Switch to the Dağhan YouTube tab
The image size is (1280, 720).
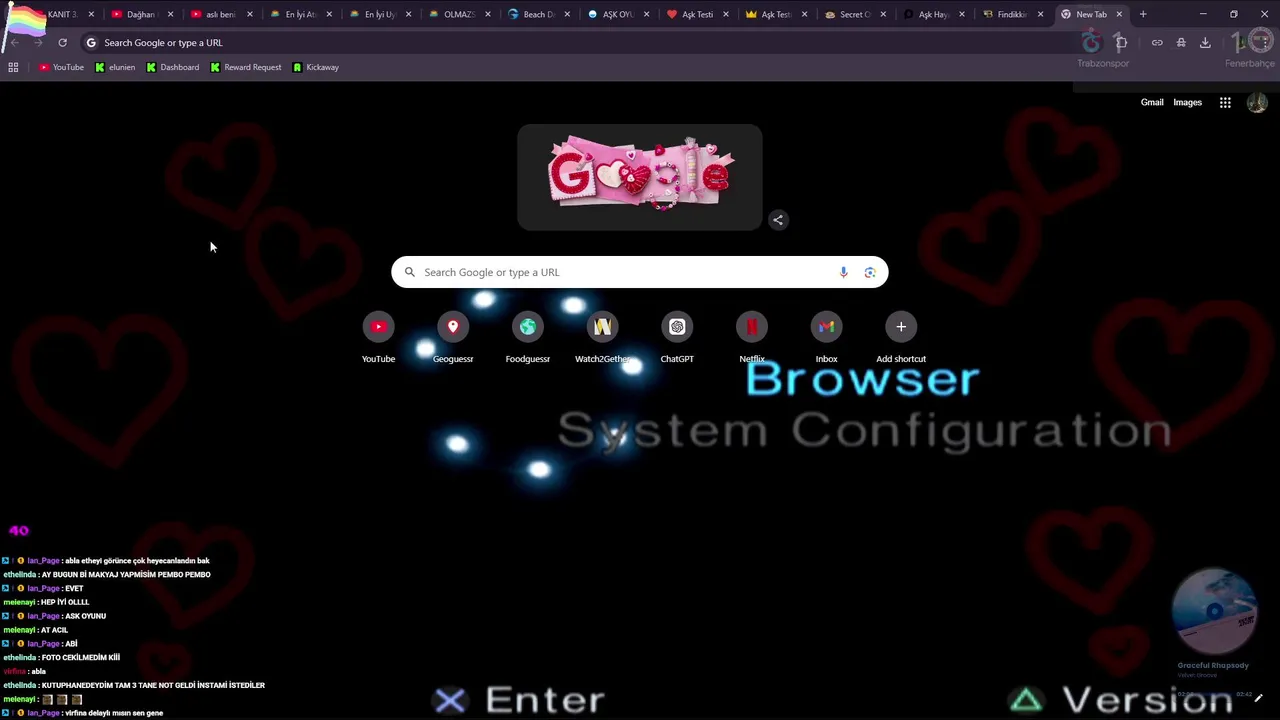(x=141, y=14)
